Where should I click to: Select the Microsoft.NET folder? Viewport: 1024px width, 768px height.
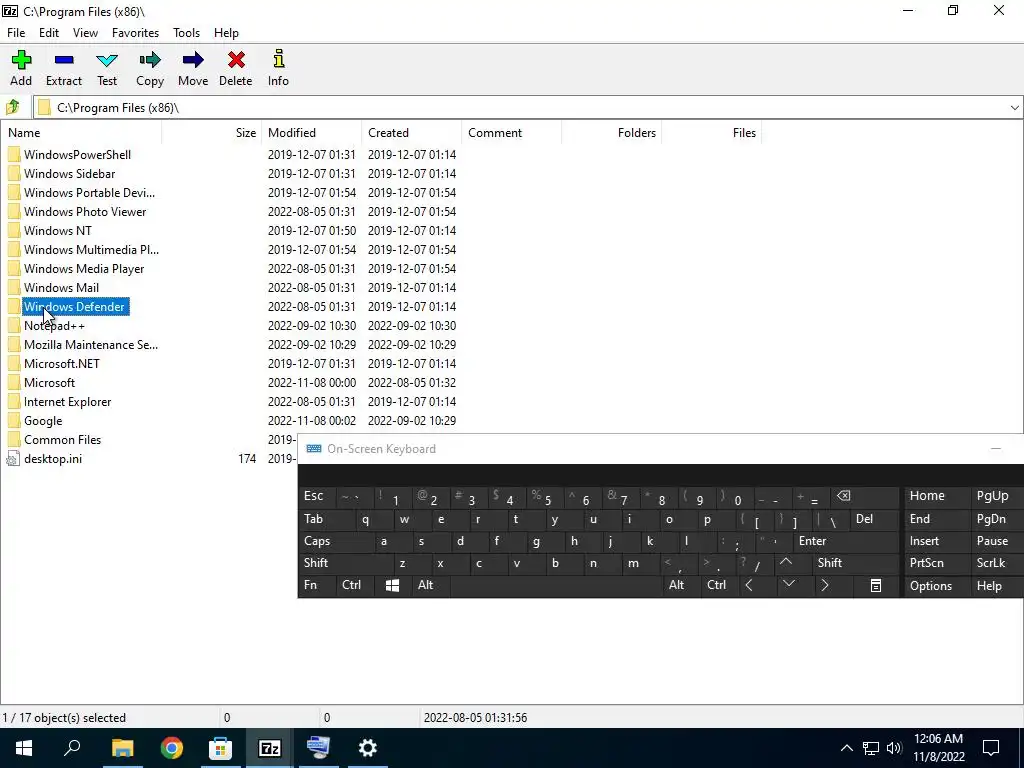click(62, 363)
